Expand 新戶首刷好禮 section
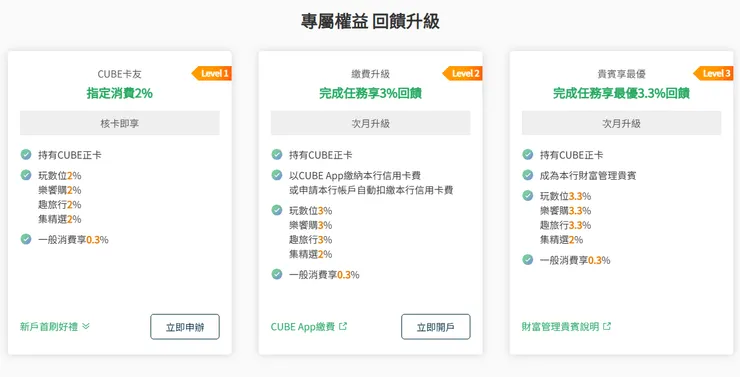This screenshot has width=740, height=377. [x=55, y=327]
